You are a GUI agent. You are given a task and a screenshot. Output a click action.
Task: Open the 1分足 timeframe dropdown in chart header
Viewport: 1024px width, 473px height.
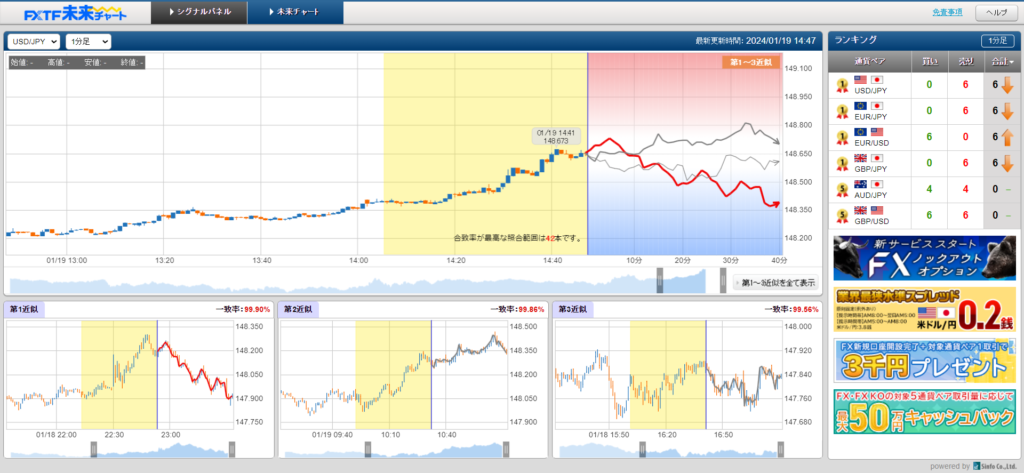(x=88, y=41)
